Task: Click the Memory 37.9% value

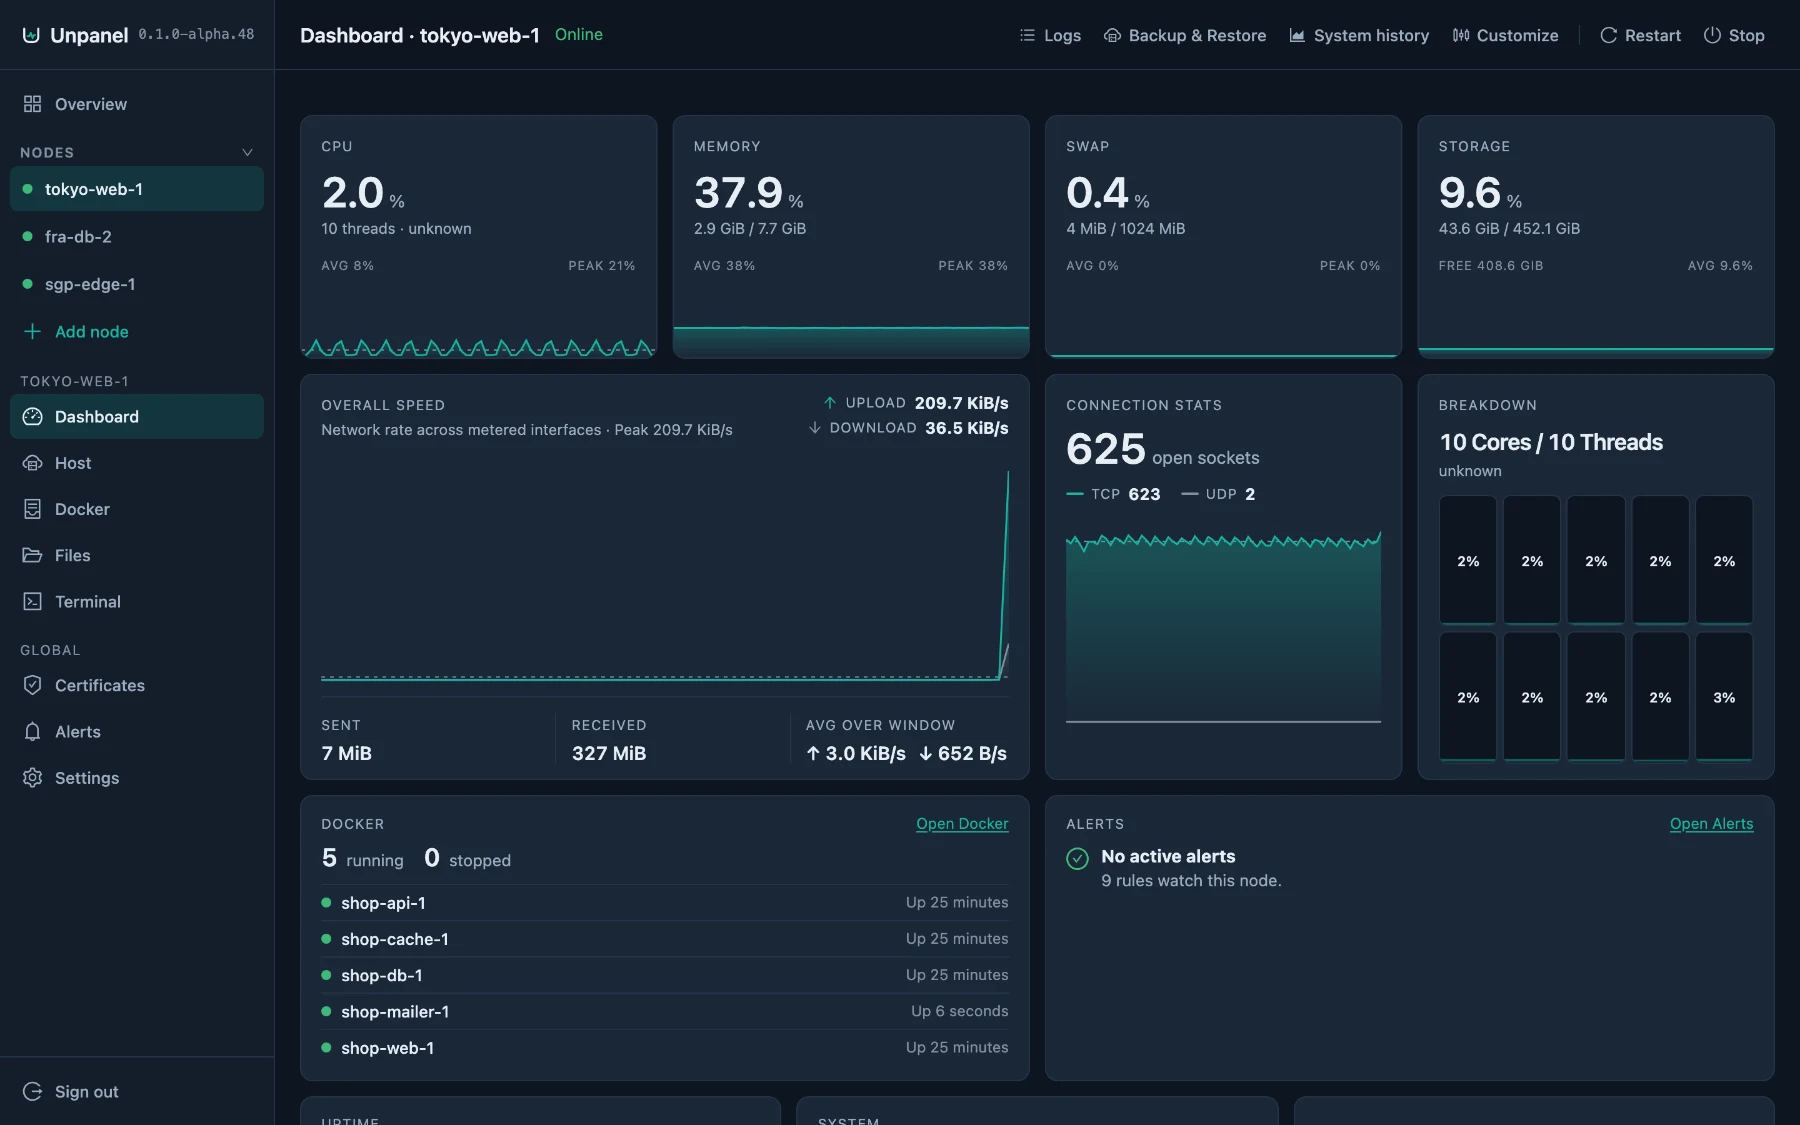Action: pos(748,192)
